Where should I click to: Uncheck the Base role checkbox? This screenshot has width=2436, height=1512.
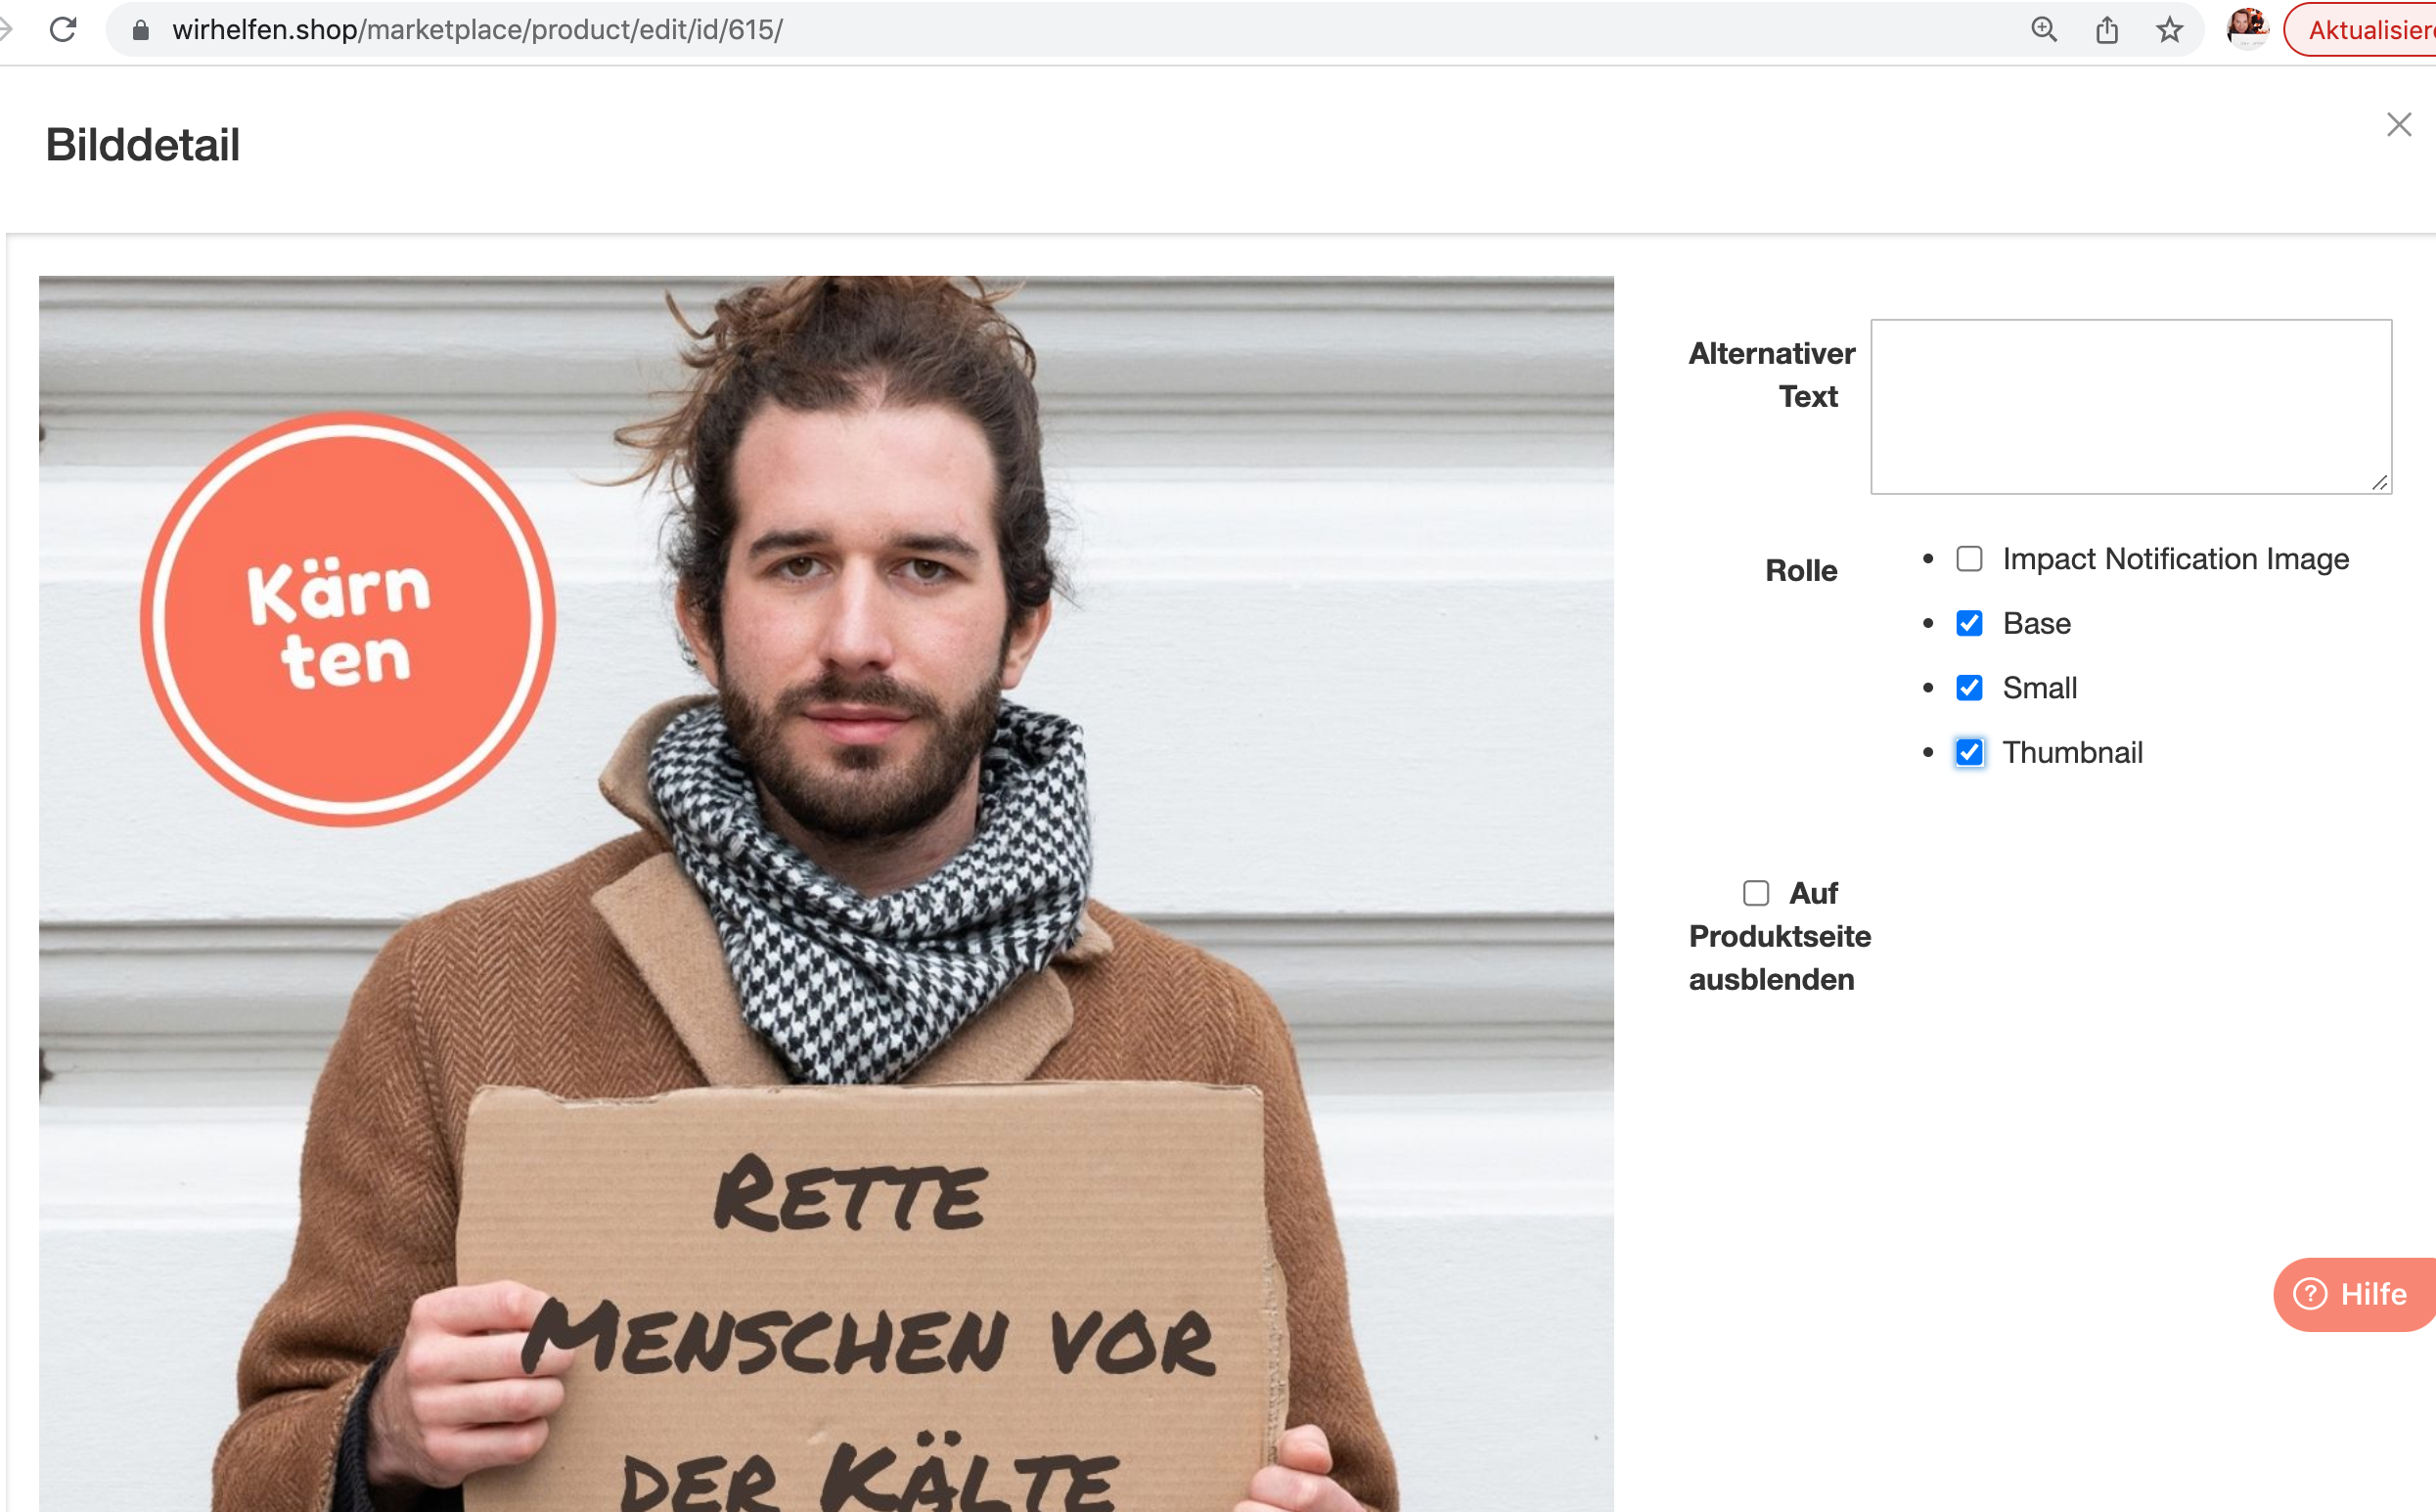(x=1969, y=623)
